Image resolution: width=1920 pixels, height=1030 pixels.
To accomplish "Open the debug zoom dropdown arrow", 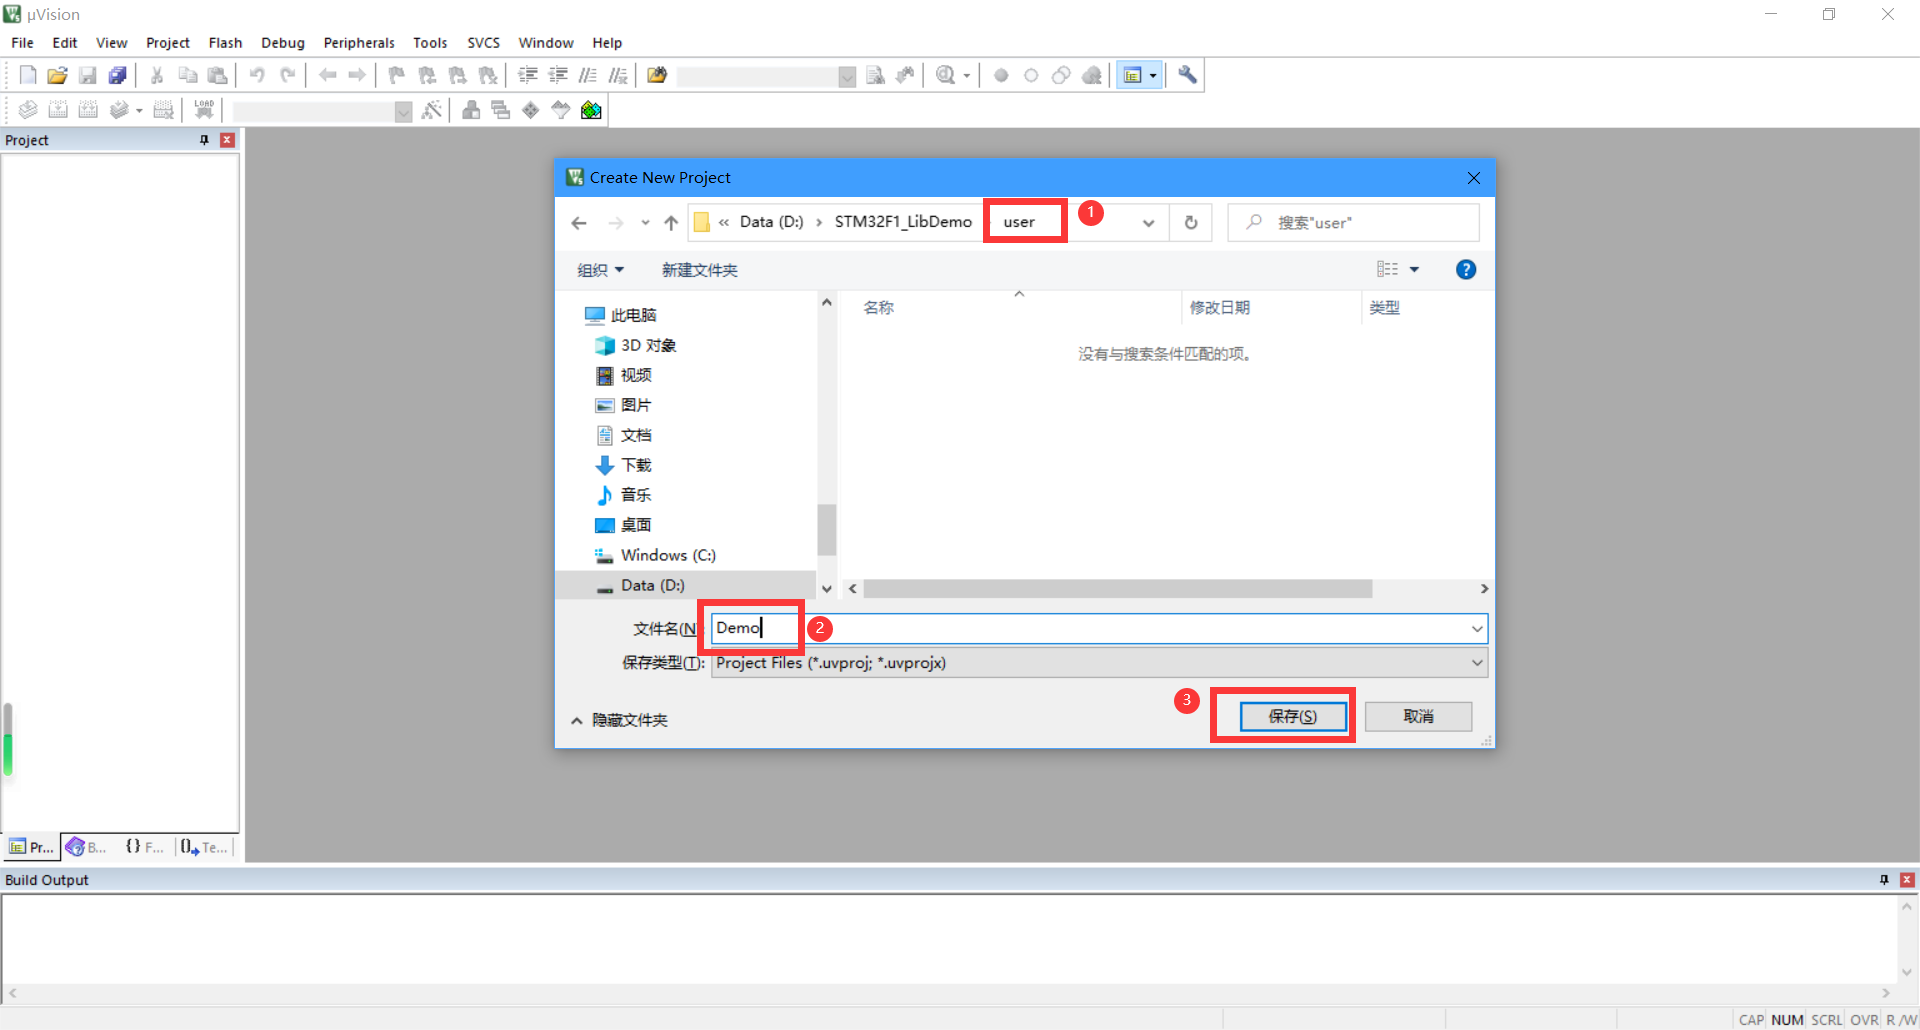I will coord(967,76).
